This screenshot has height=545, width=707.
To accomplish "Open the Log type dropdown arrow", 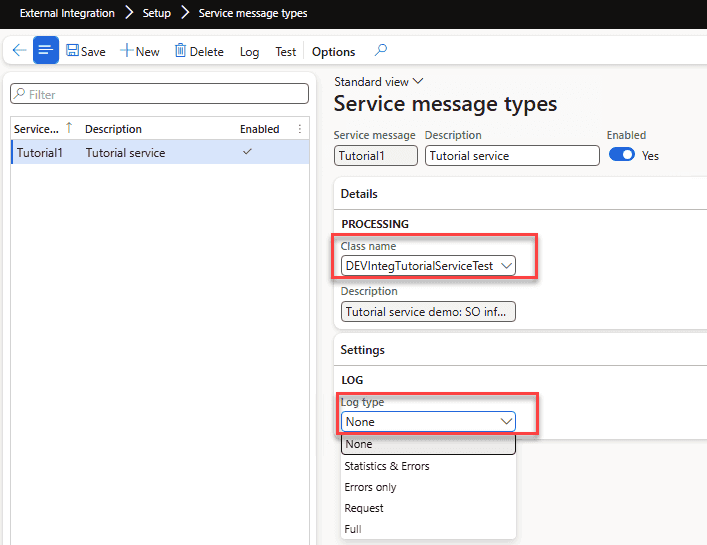I will pyautogui.click(x=506, y=422).
